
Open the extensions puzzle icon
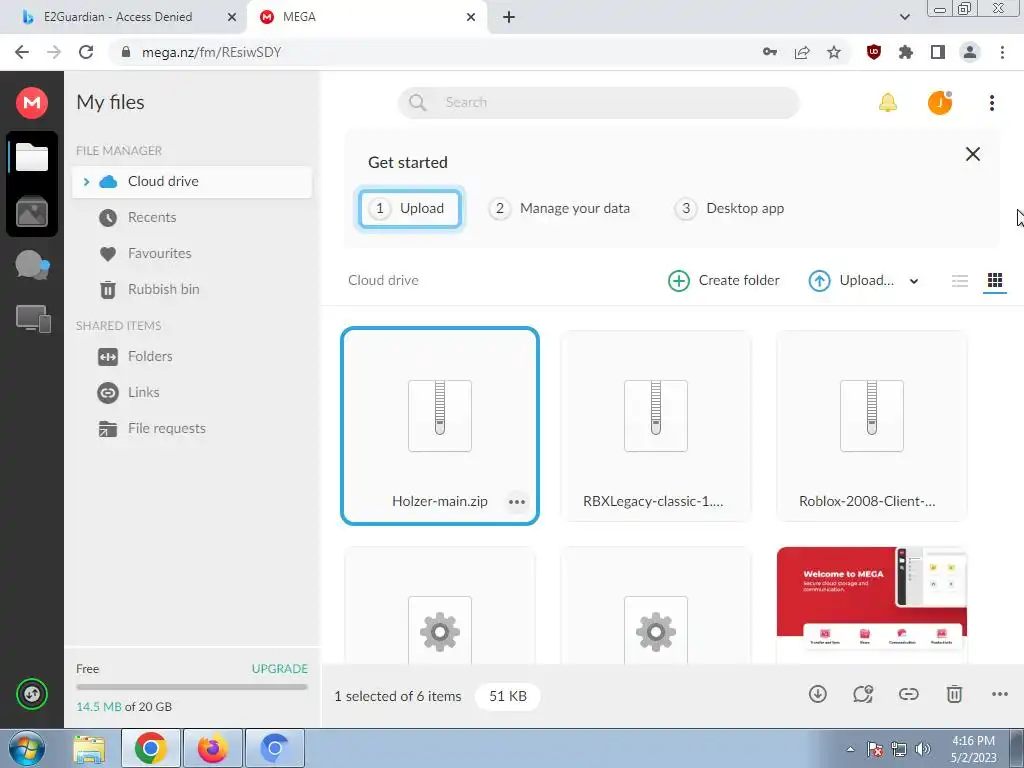click(x=906, y=52)
